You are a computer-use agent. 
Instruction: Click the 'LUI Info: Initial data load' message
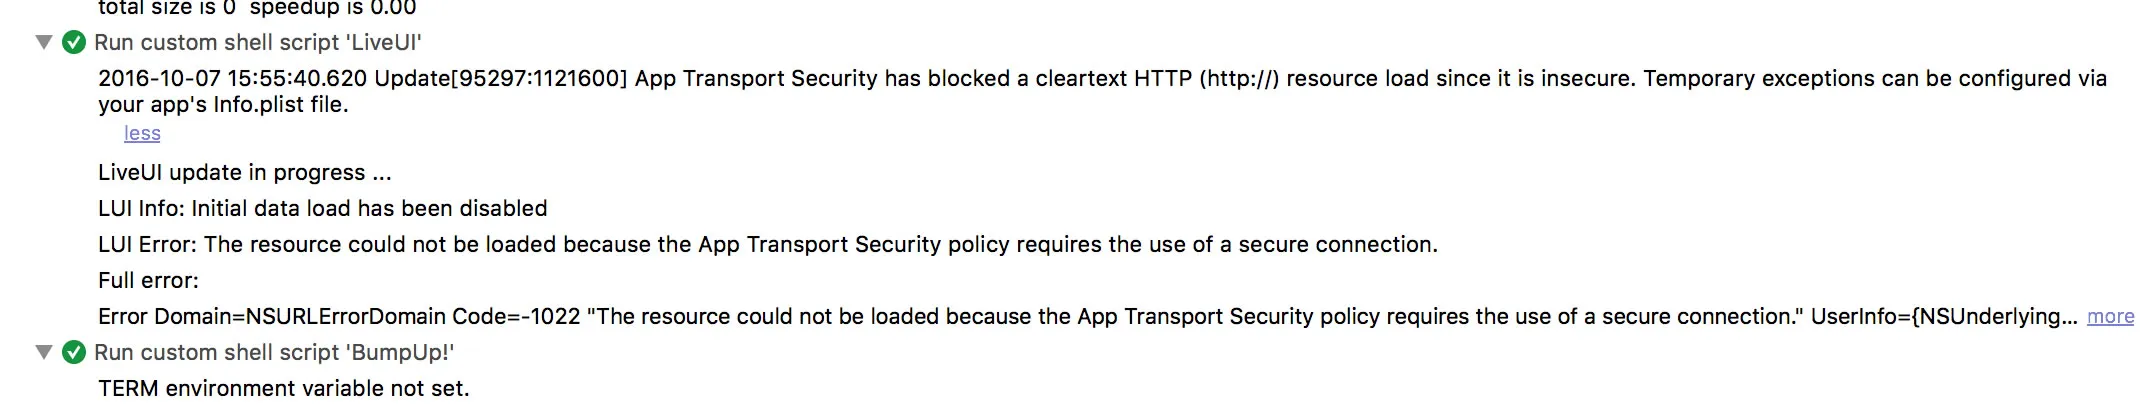tap(323, 208)
